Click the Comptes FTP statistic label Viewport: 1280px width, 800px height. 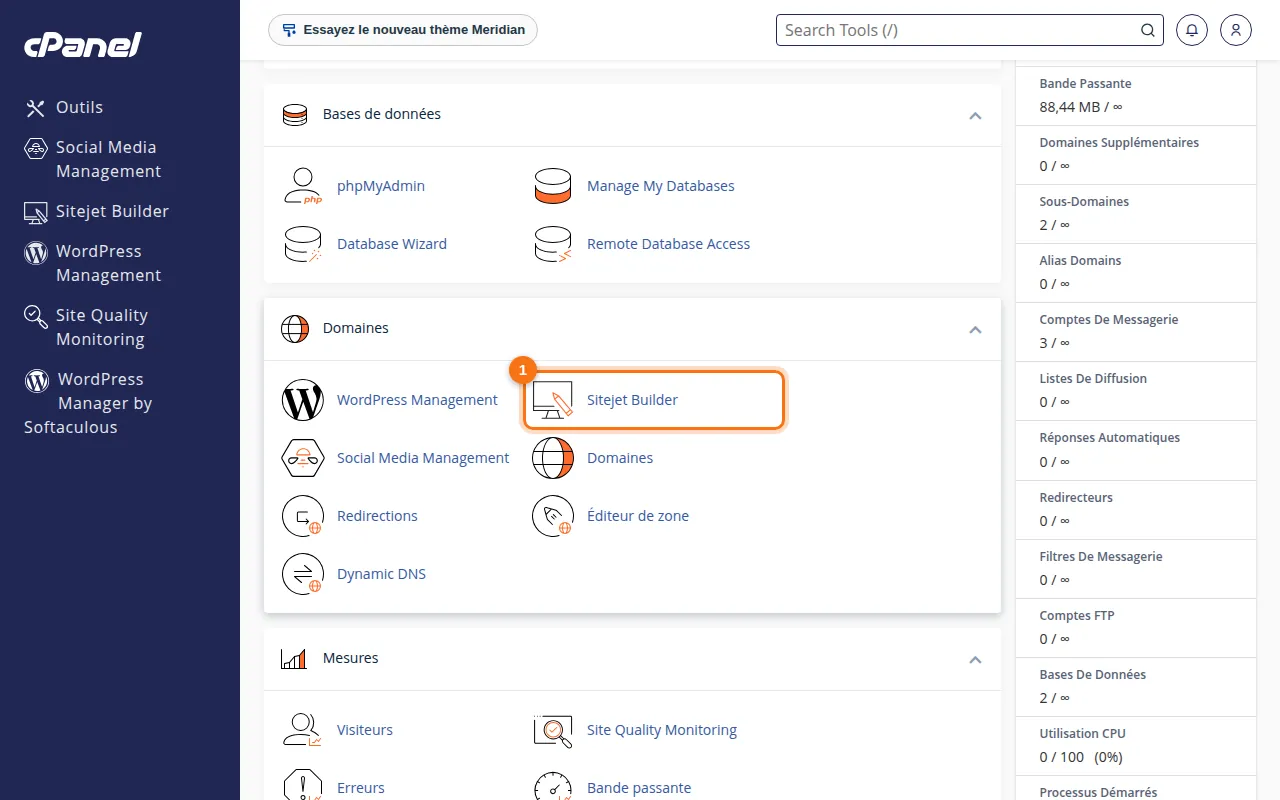tap(1077, 616)
